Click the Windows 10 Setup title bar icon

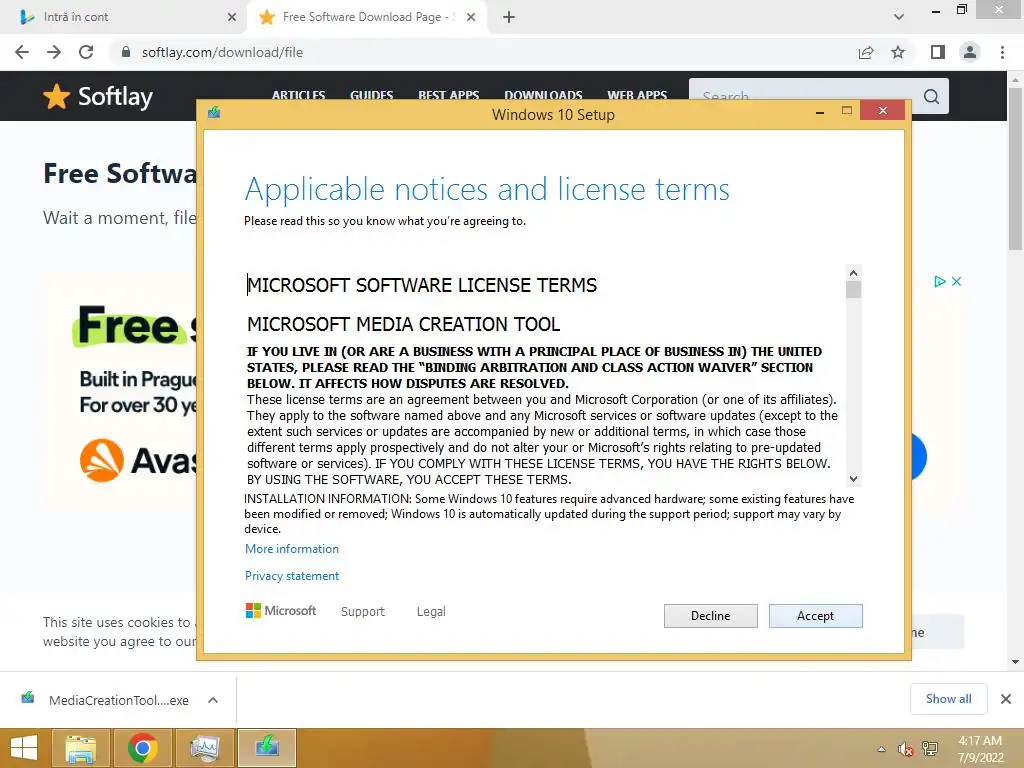coord(214,112)
